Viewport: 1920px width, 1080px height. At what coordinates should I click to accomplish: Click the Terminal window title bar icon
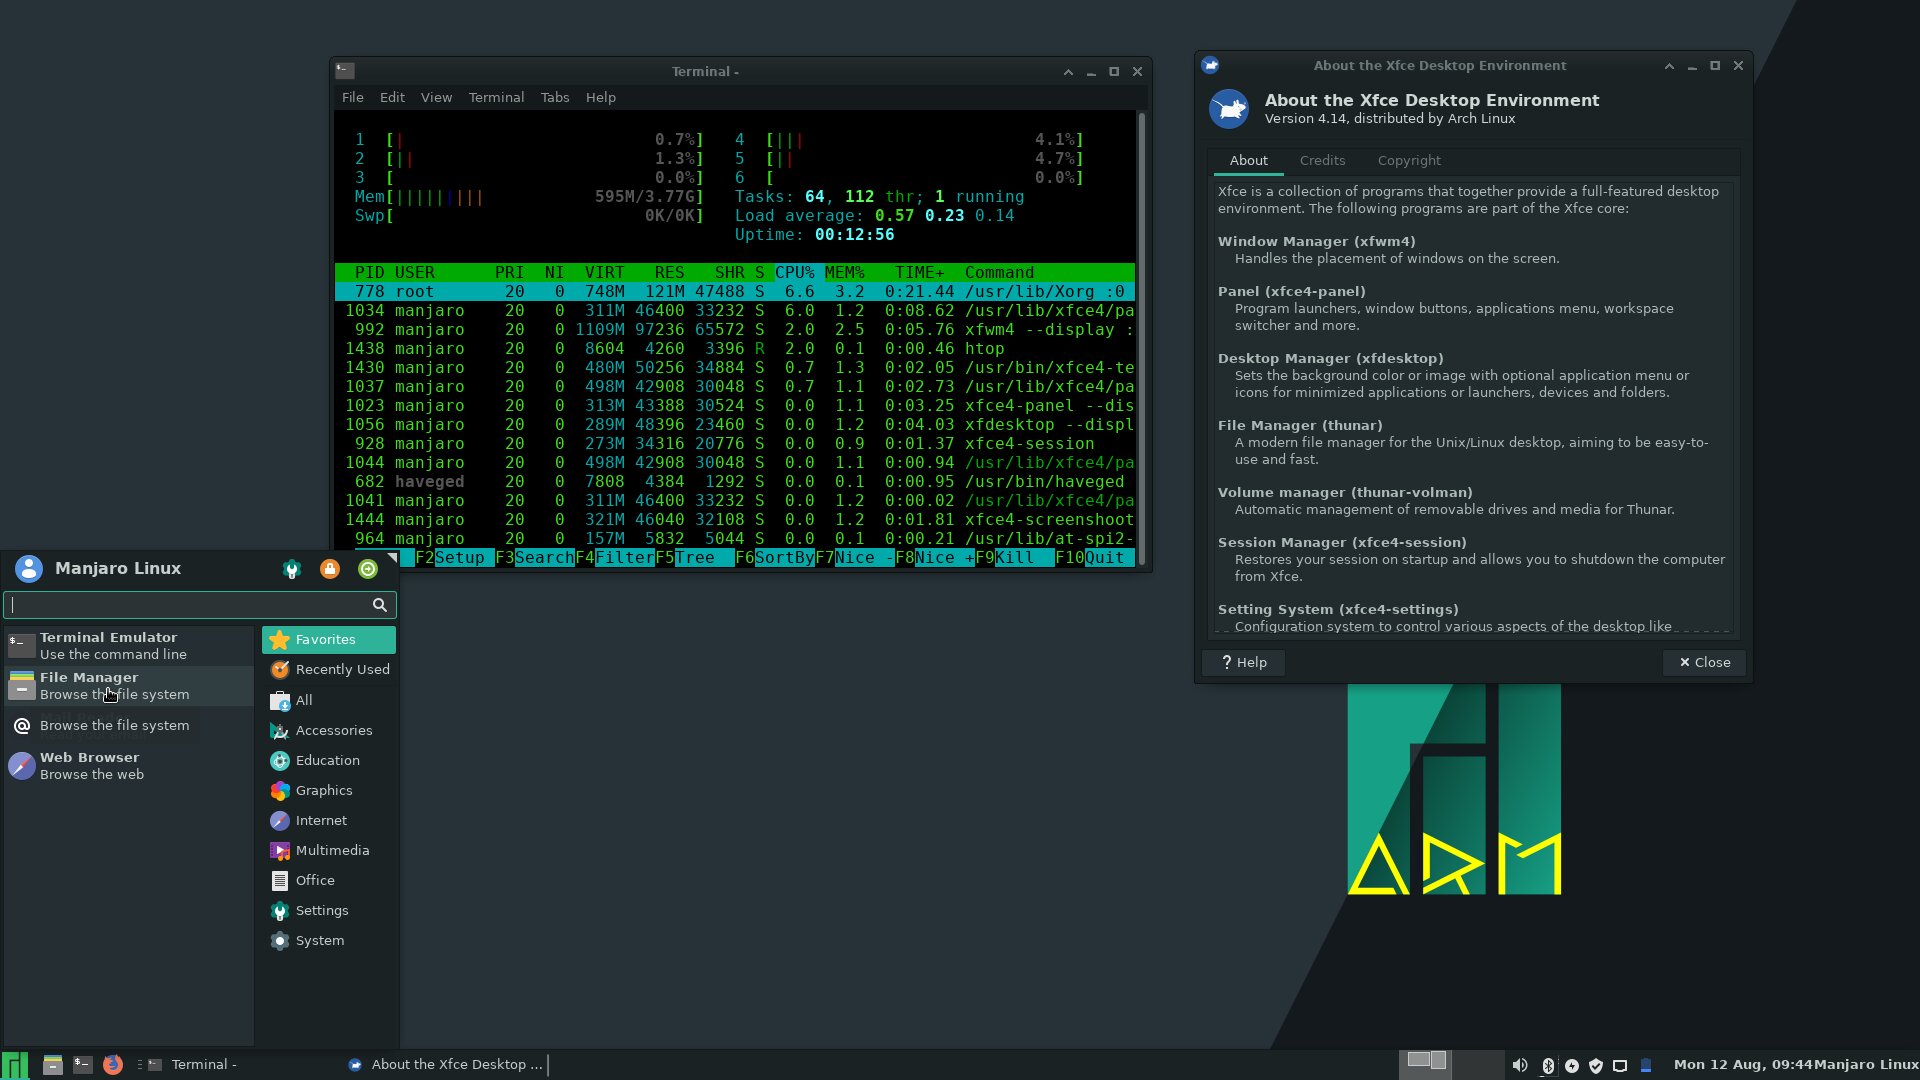click(x=345, y=71)
